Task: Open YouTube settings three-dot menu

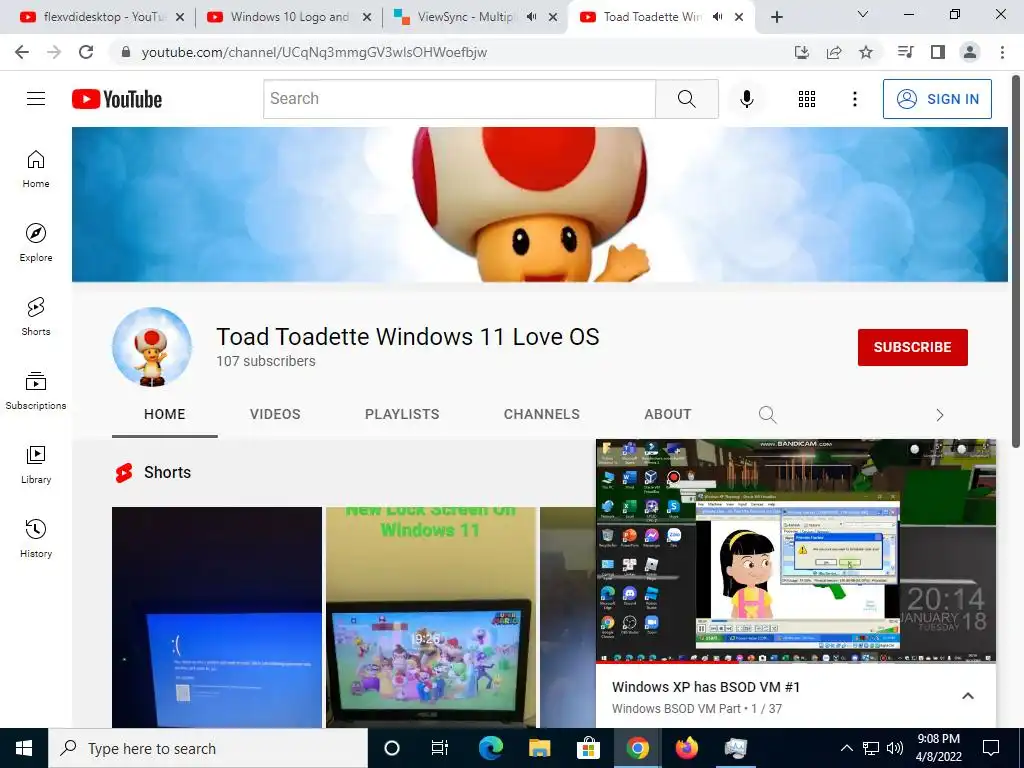Action: point(854,99)
